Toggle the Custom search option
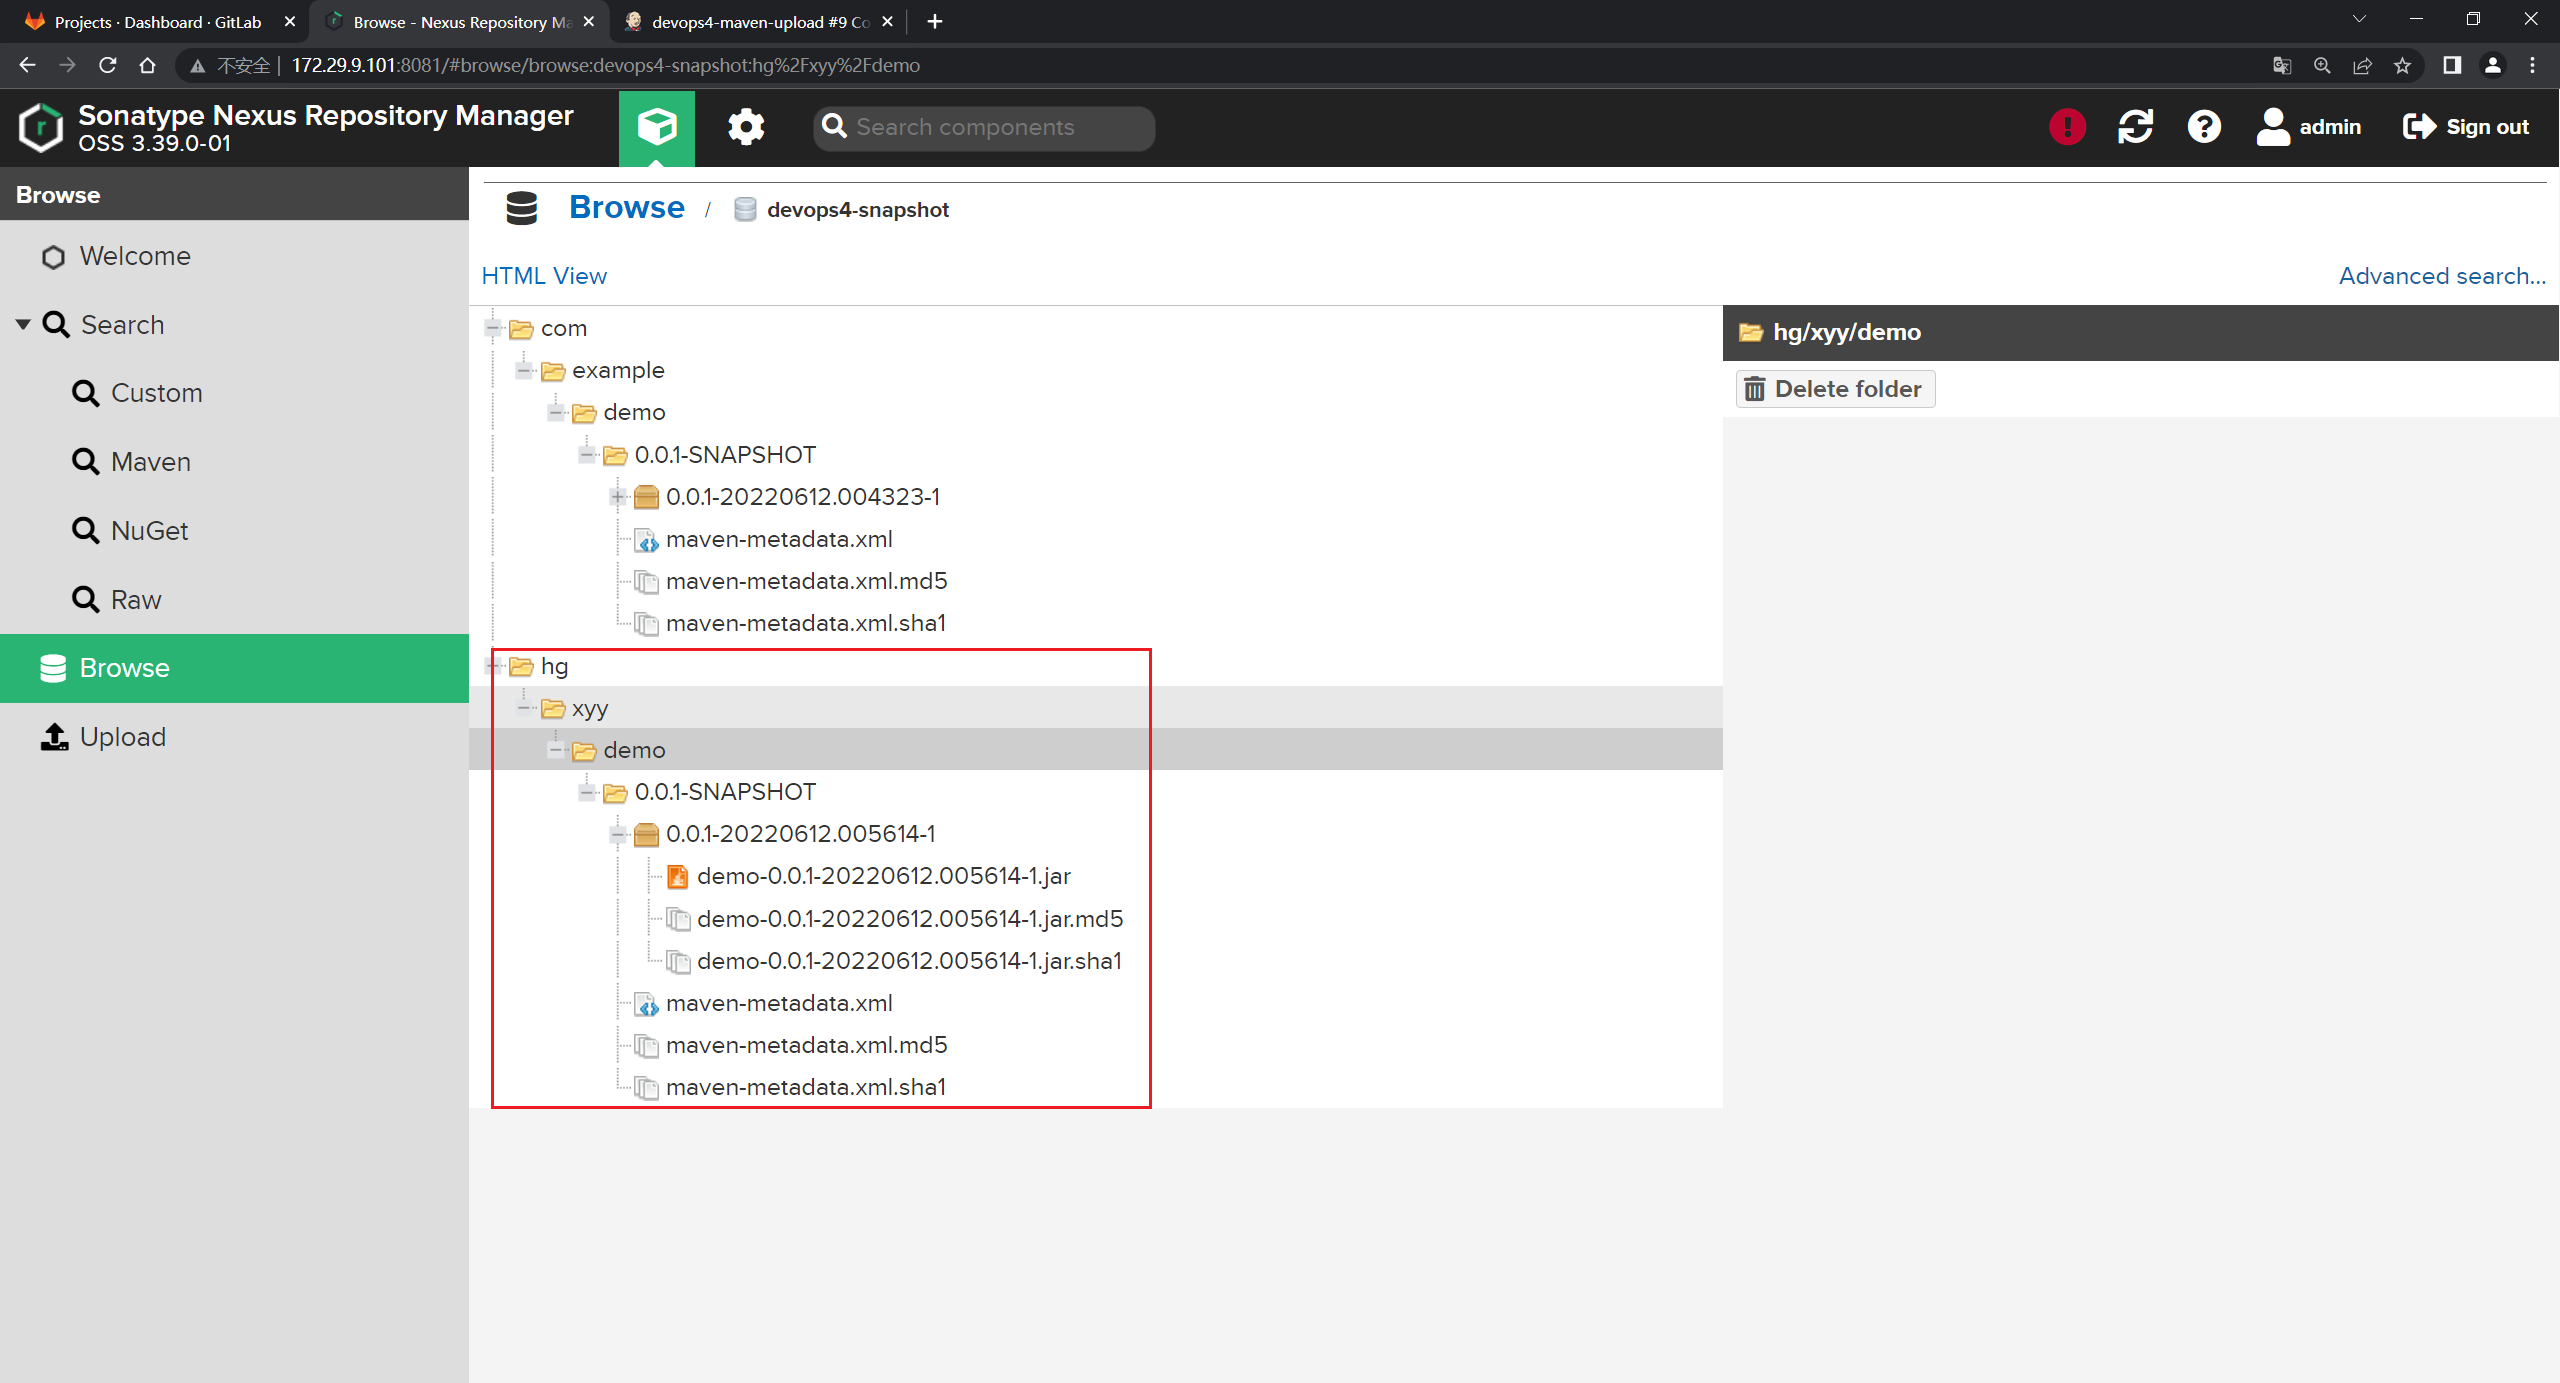Image resolution: width=2560 pixels, height=1383 pixels. [x=155, y=393]
